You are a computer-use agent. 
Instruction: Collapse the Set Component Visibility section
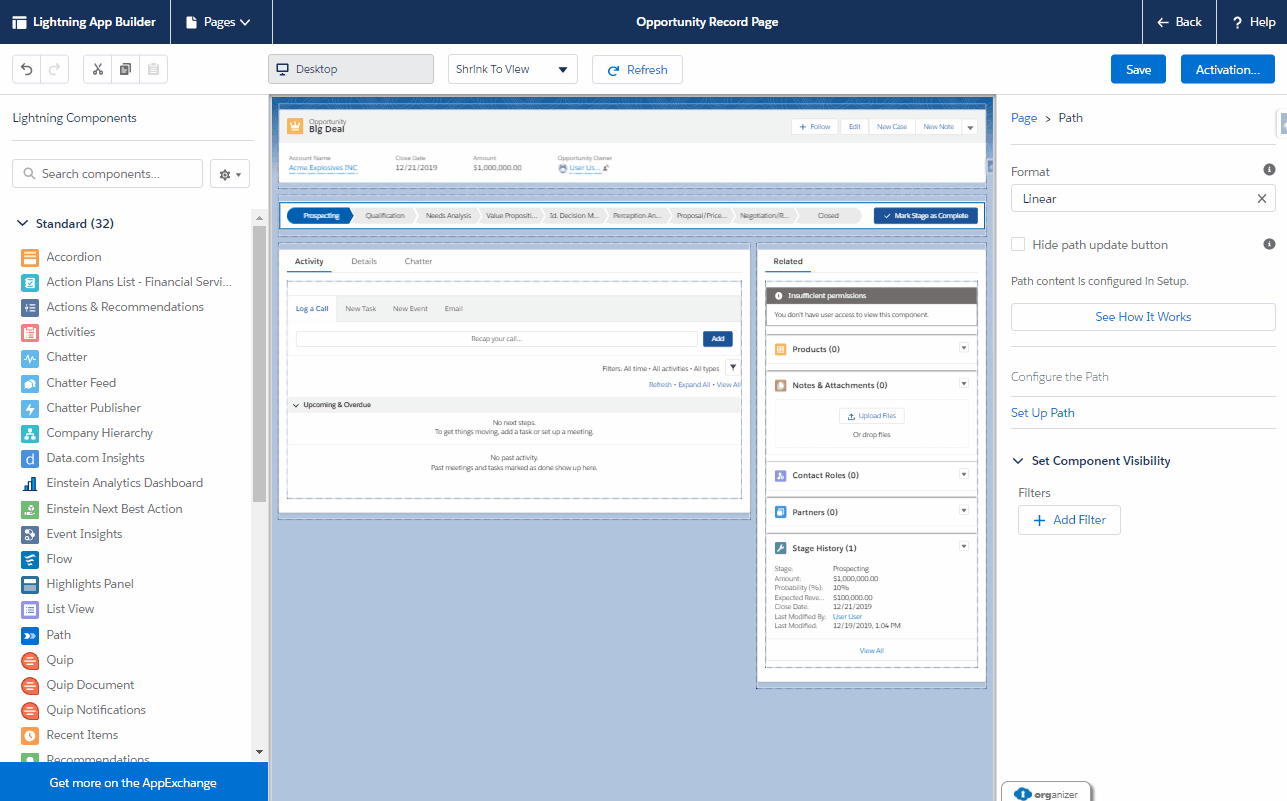click(1019, 461)
